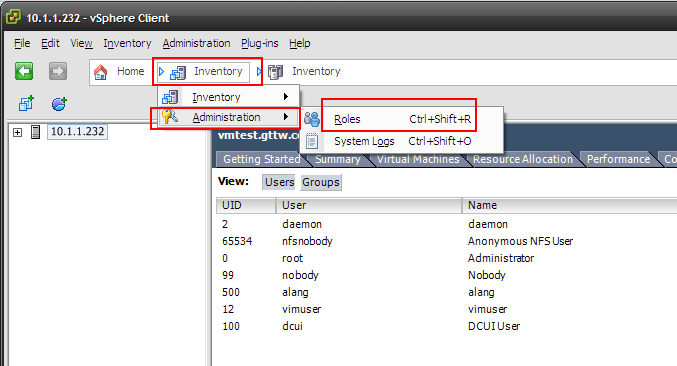Select the root user row

coord(446,258)
